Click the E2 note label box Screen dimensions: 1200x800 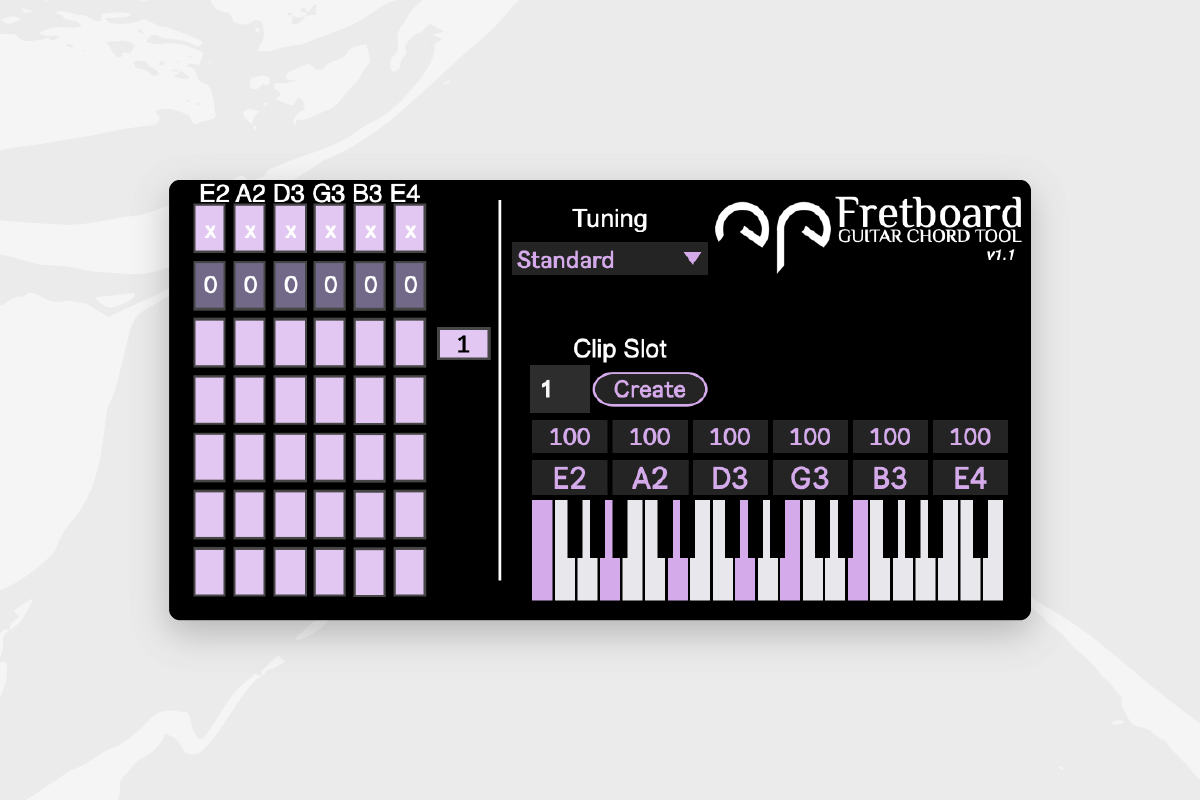point(570,478)
